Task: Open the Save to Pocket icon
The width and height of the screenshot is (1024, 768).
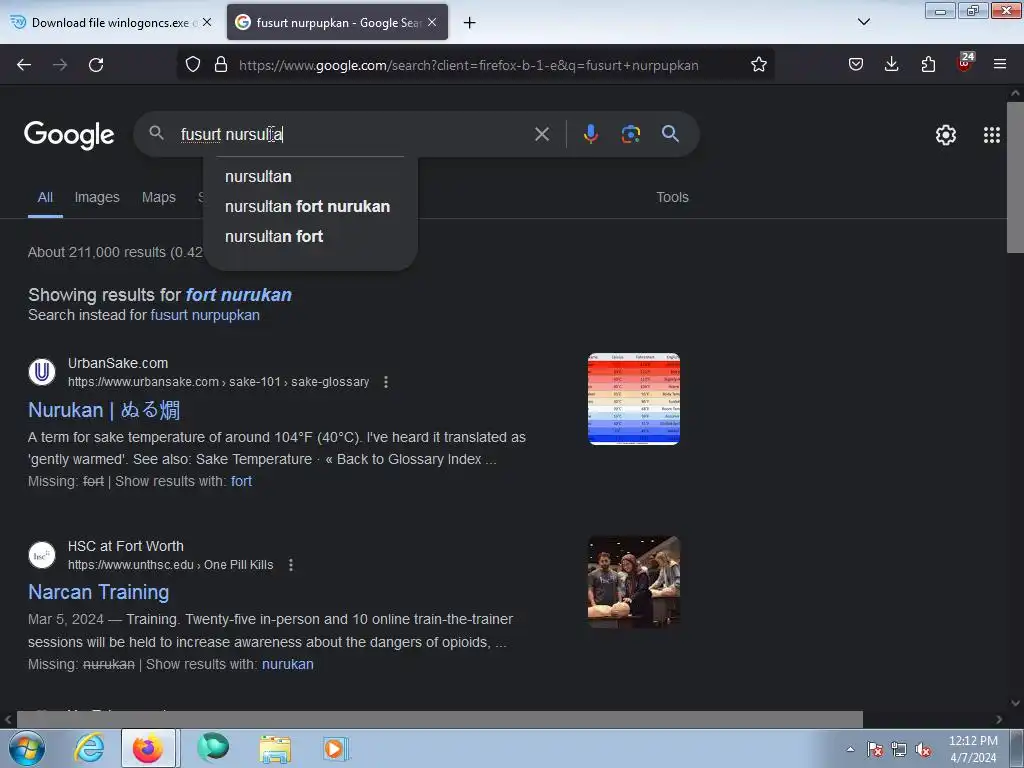Action: (856, 65)
